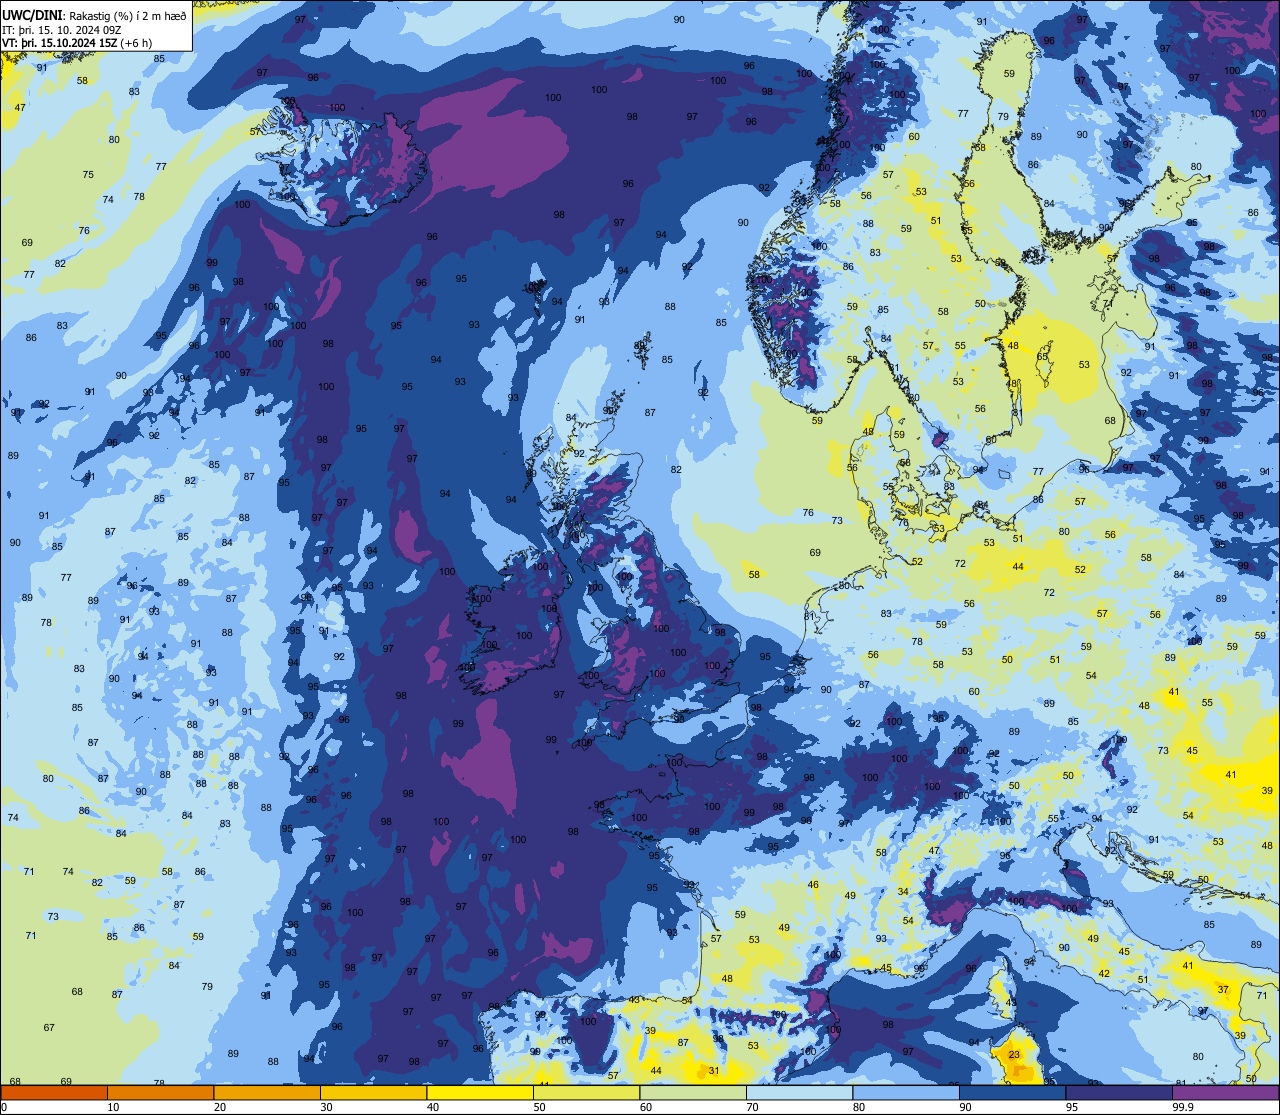This screenshot has width=1280, height=1115.
Task: Select the orange 10–20 legend swatch
Action: click(160, 1092)
